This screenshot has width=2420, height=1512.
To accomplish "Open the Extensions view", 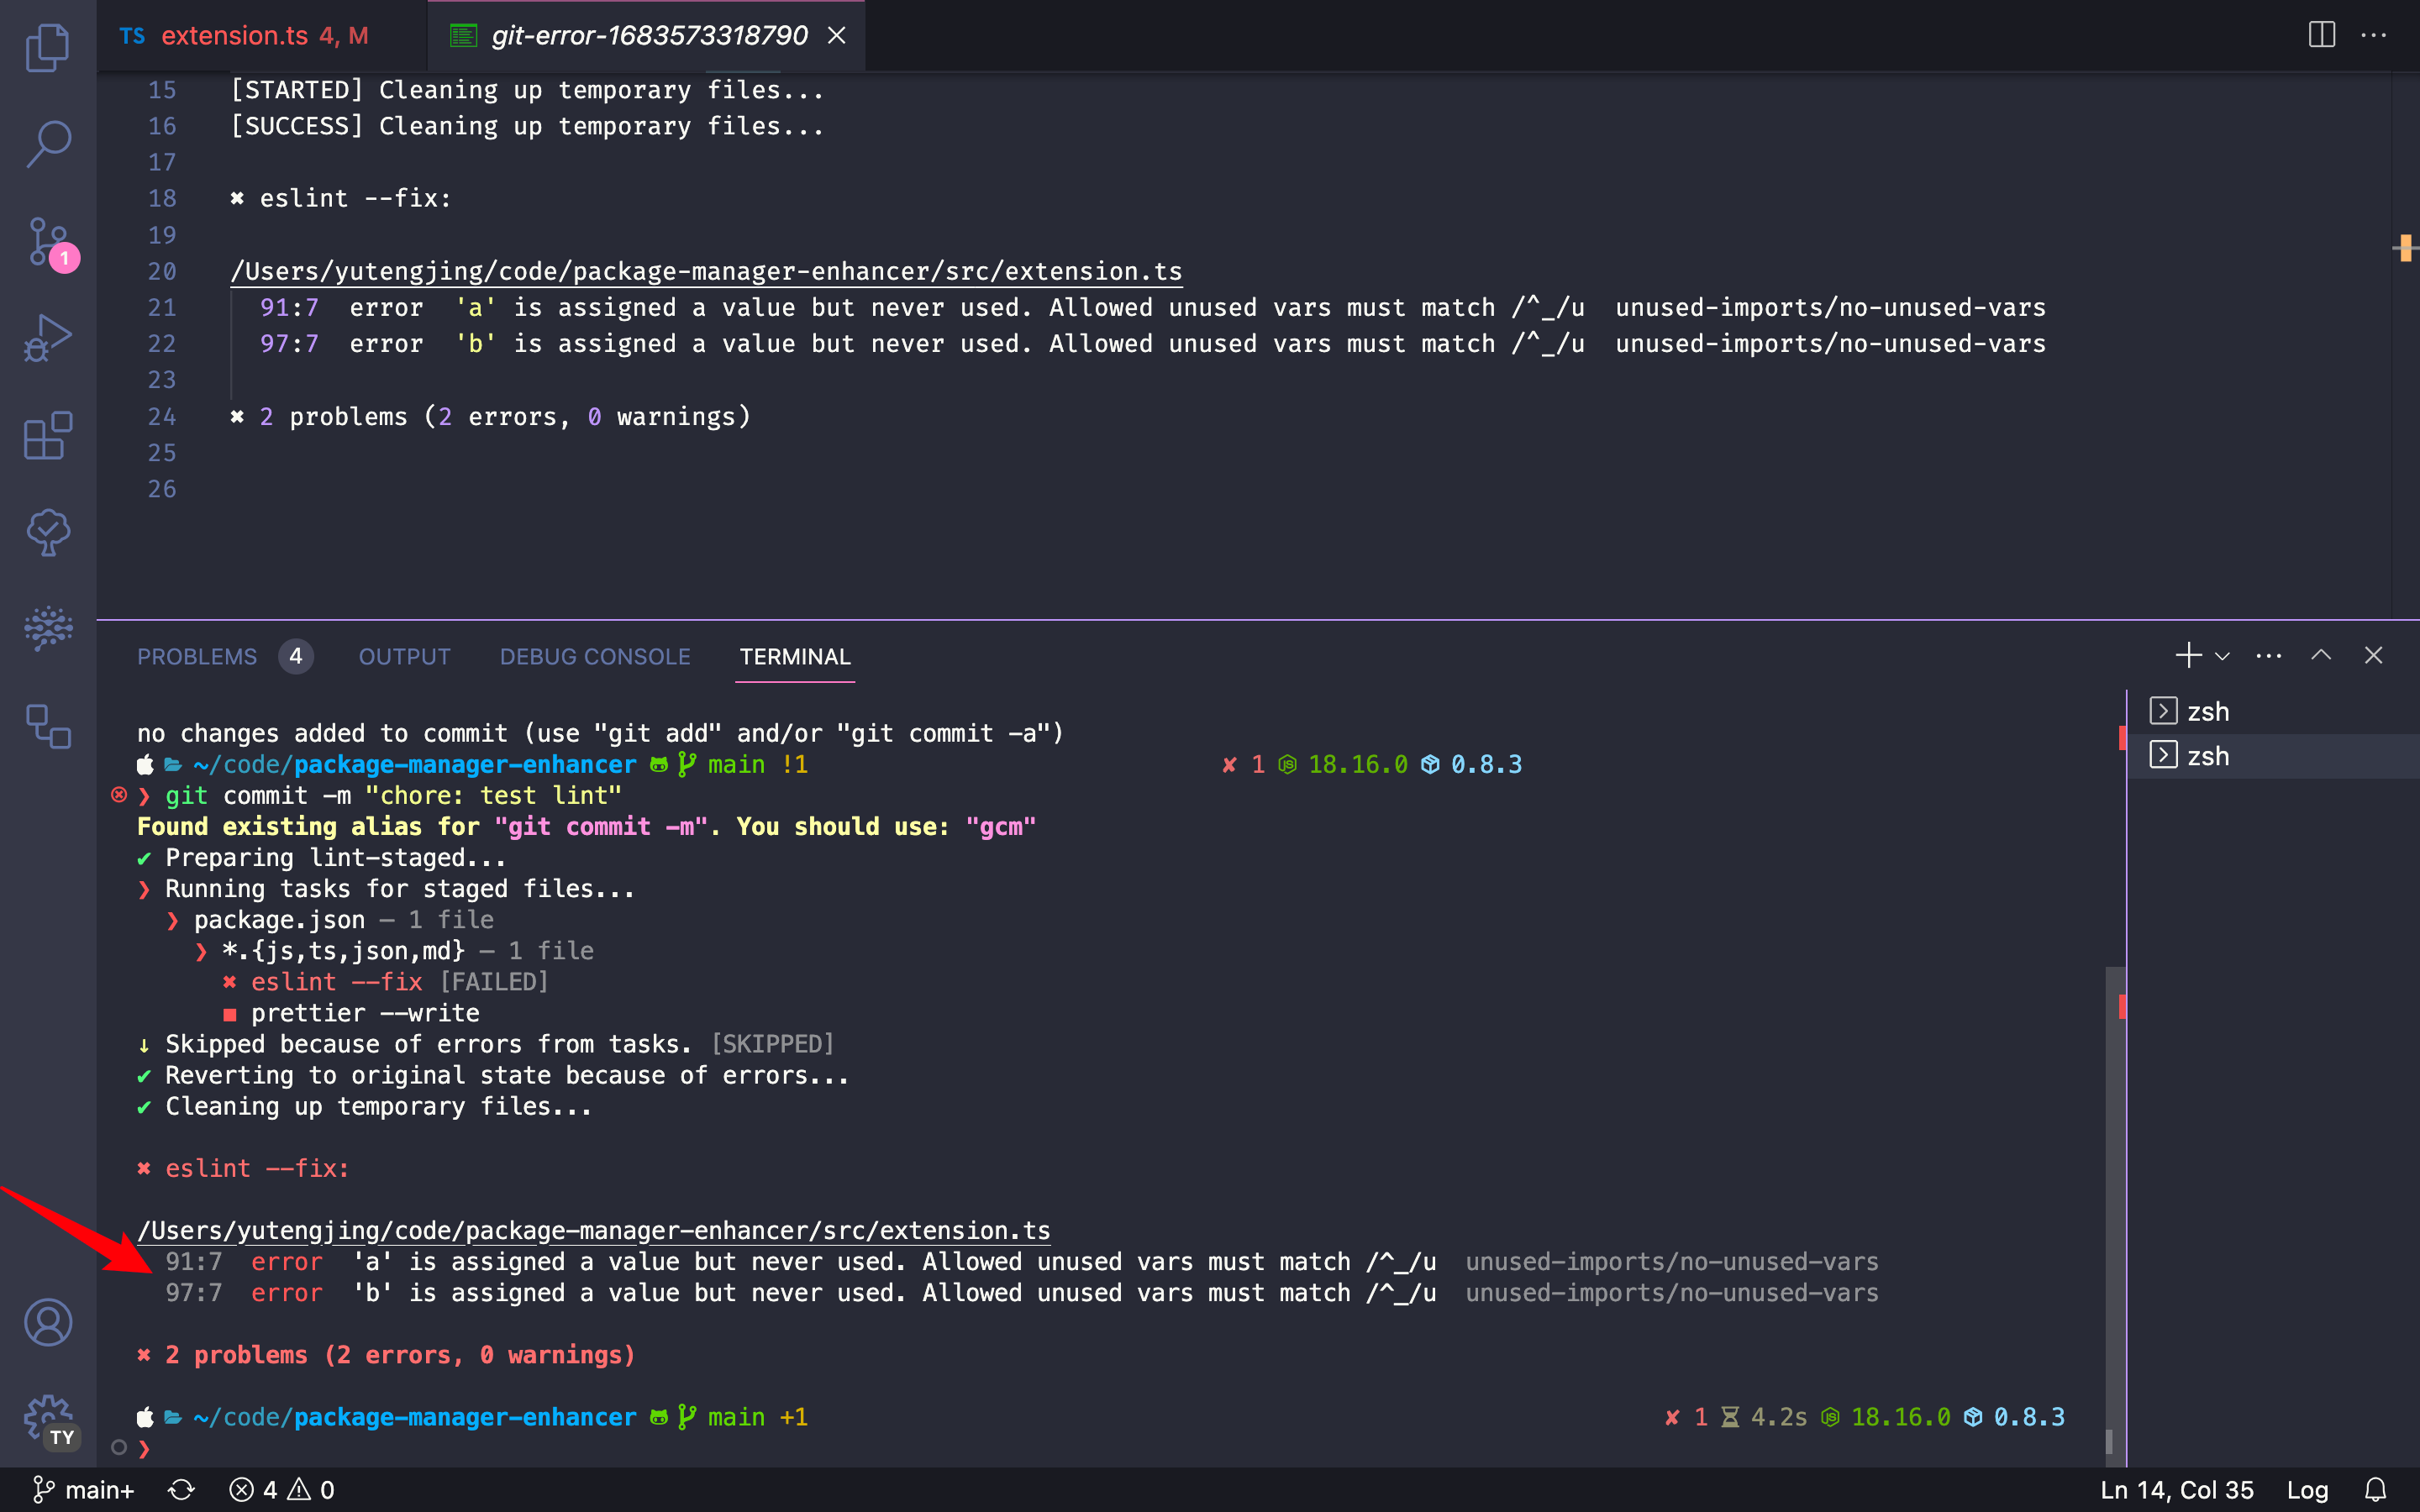I will click(x=47, y=436).
